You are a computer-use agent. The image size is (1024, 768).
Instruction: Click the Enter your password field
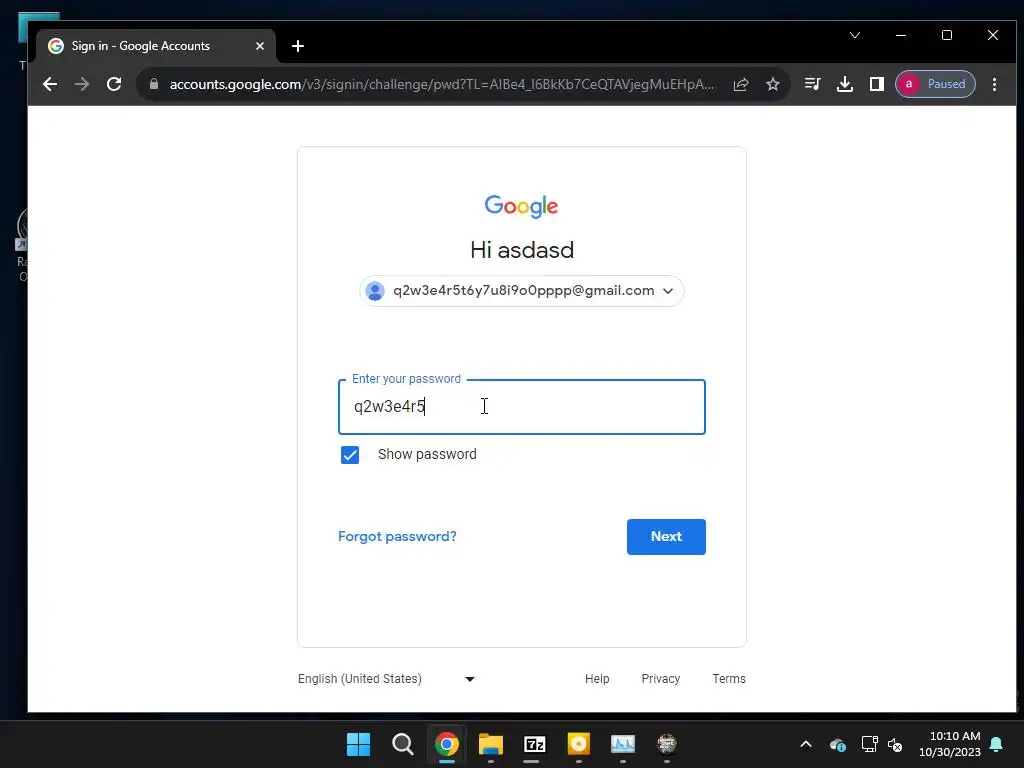(x=522, y=407)
